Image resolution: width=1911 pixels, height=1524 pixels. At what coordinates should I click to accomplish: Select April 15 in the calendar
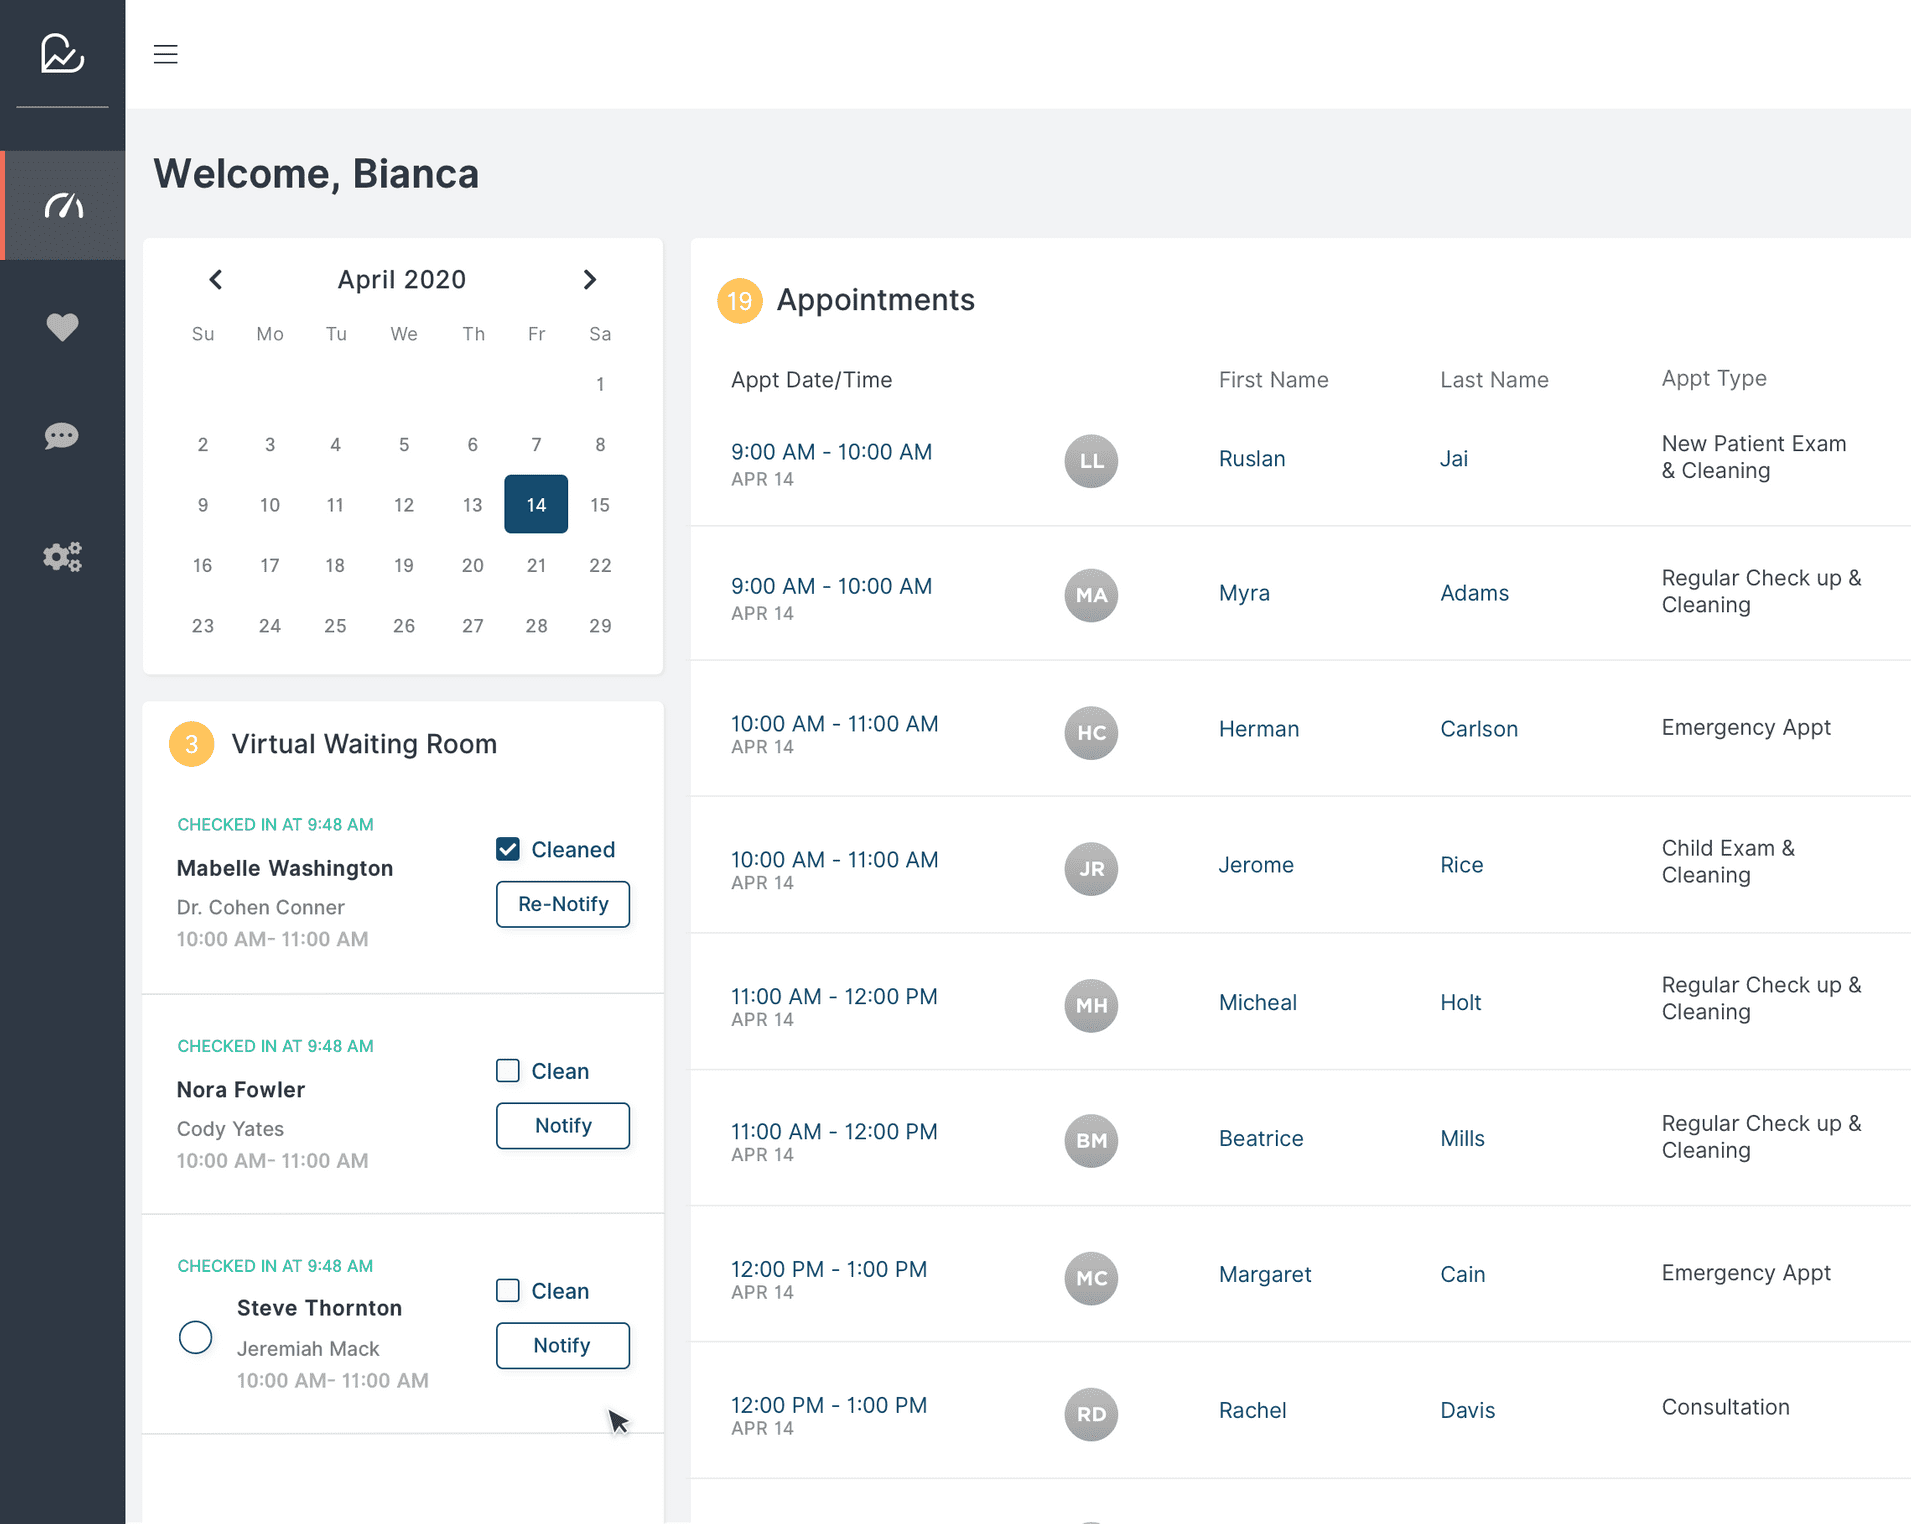pos(599,505)
